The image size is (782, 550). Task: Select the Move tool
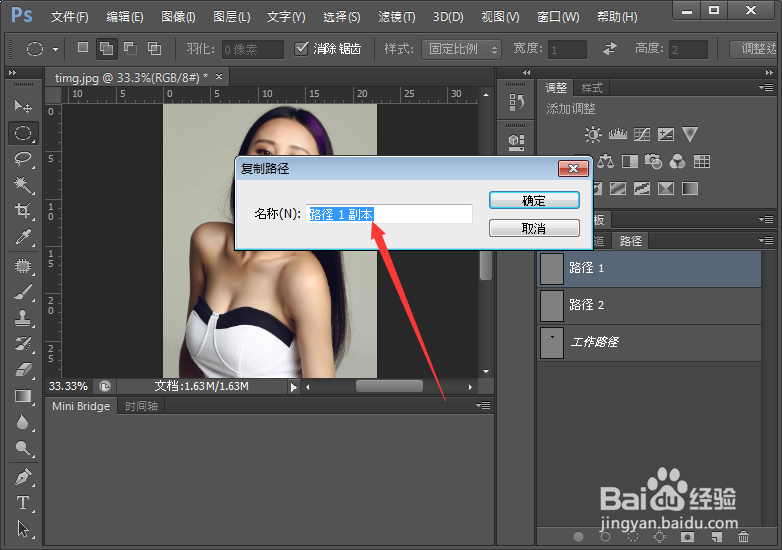click(x=22, y=106)
